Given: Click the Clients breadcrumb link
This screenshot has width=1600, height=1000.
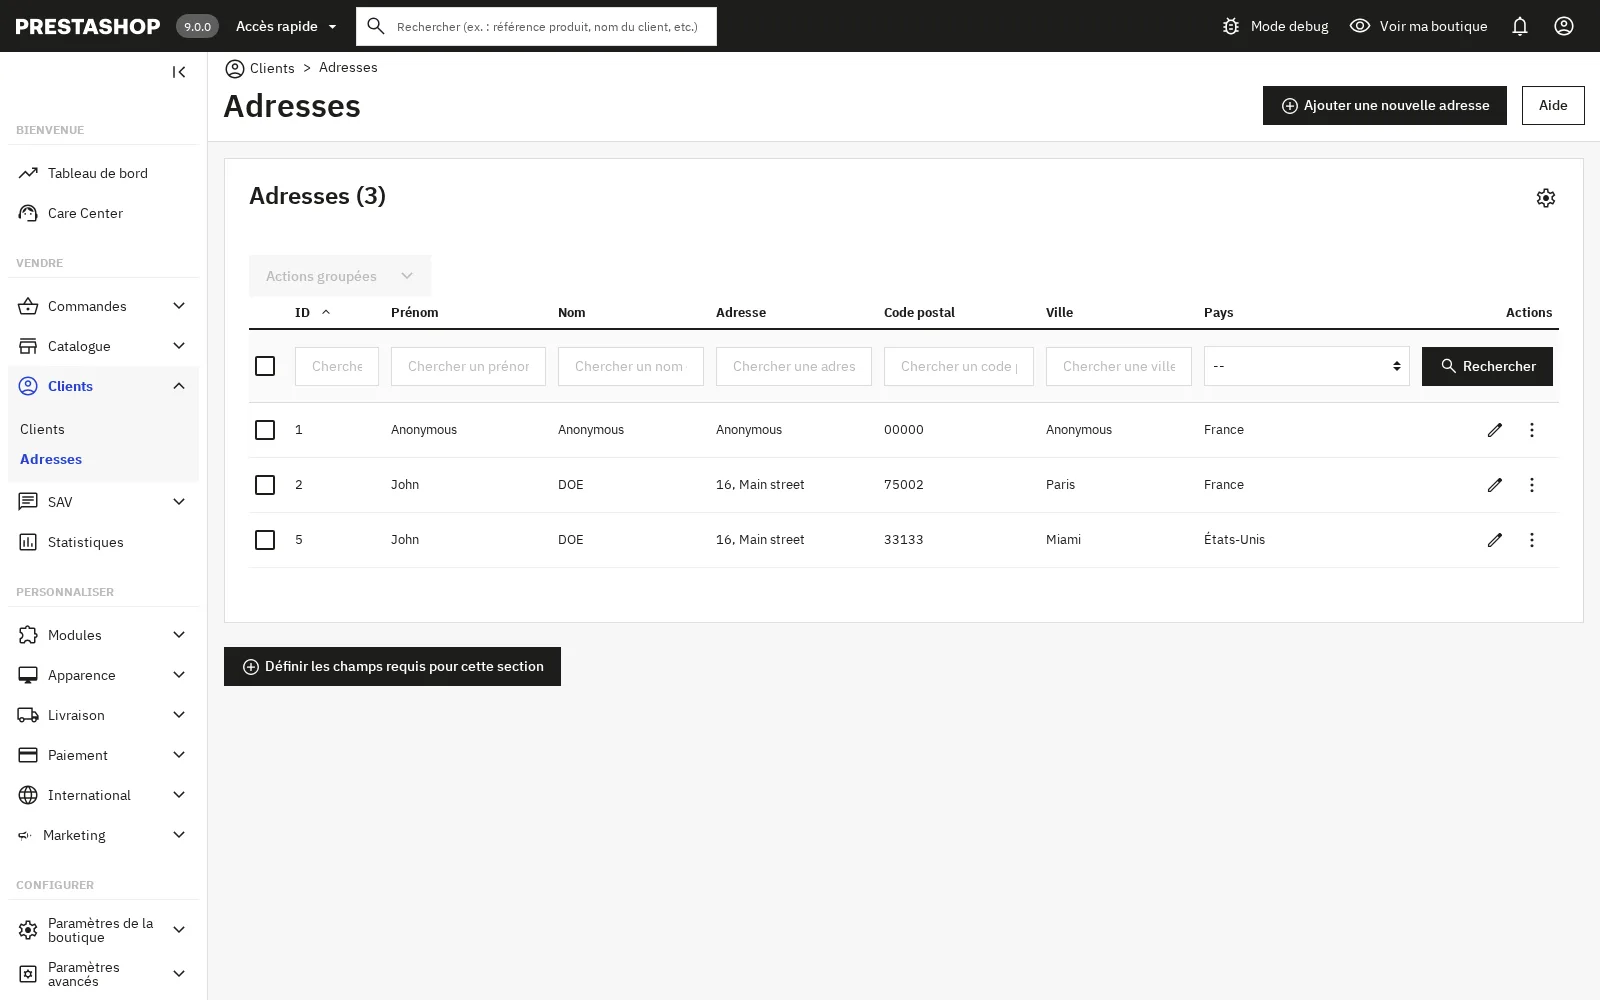Looking at the screenshot, I should (x=272, y=68).
